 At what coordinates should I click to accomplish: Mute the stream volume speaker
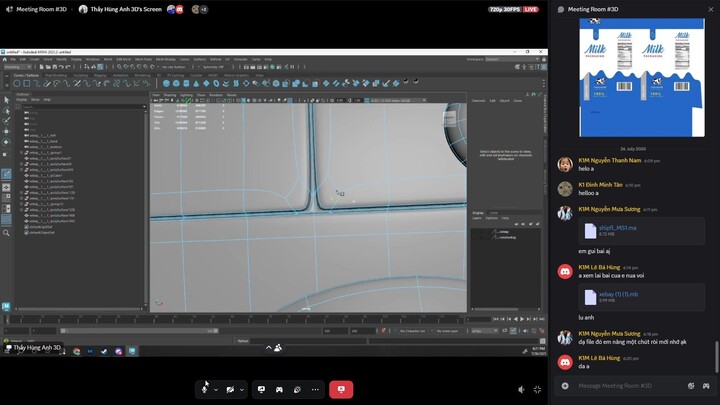(522, 389)
